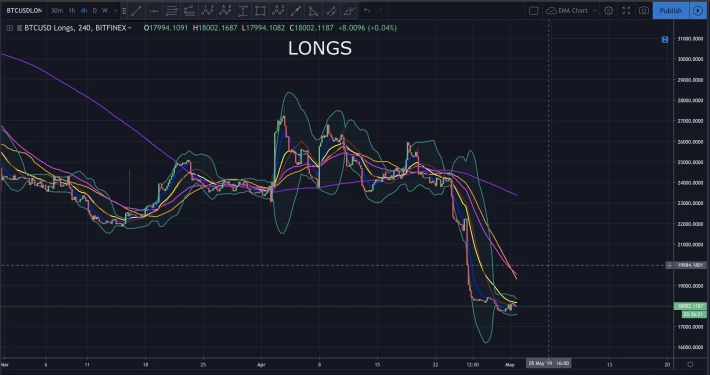Select the Triangle Pattern tool

(313, 11)
